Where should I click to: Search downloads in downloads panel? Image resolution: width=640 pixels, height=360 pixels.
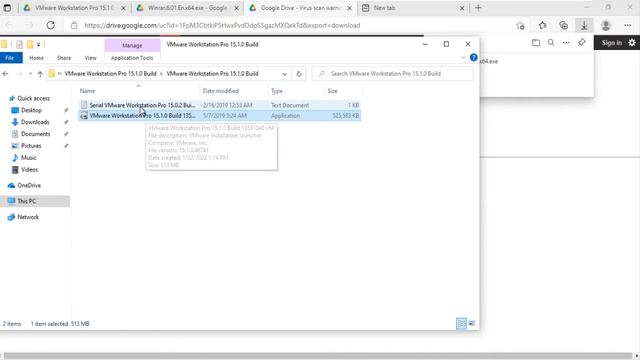point(551,42)
